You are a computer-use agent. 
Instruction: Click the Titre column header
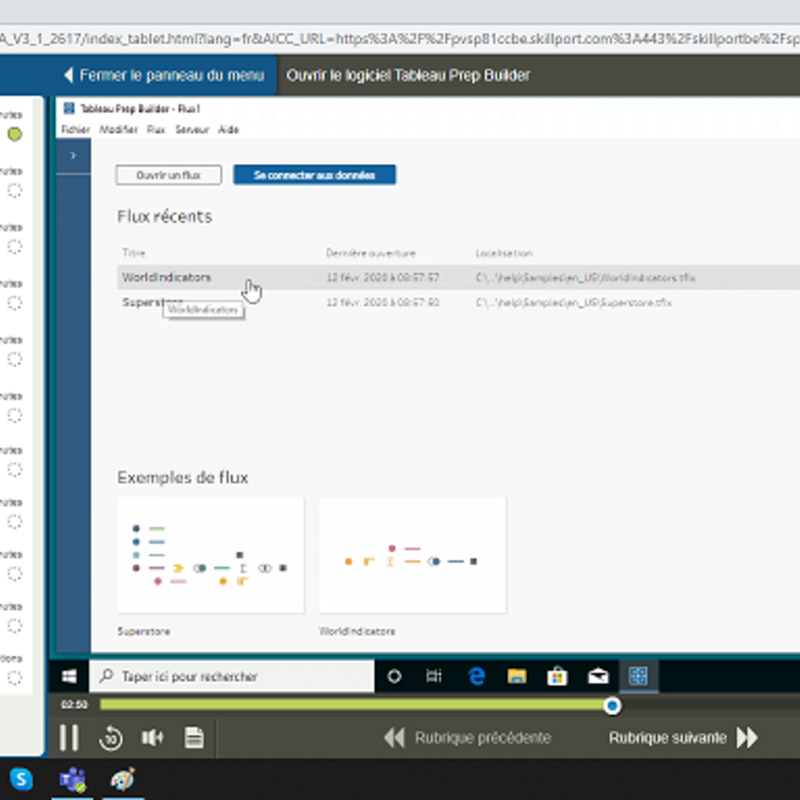point(134,253)
